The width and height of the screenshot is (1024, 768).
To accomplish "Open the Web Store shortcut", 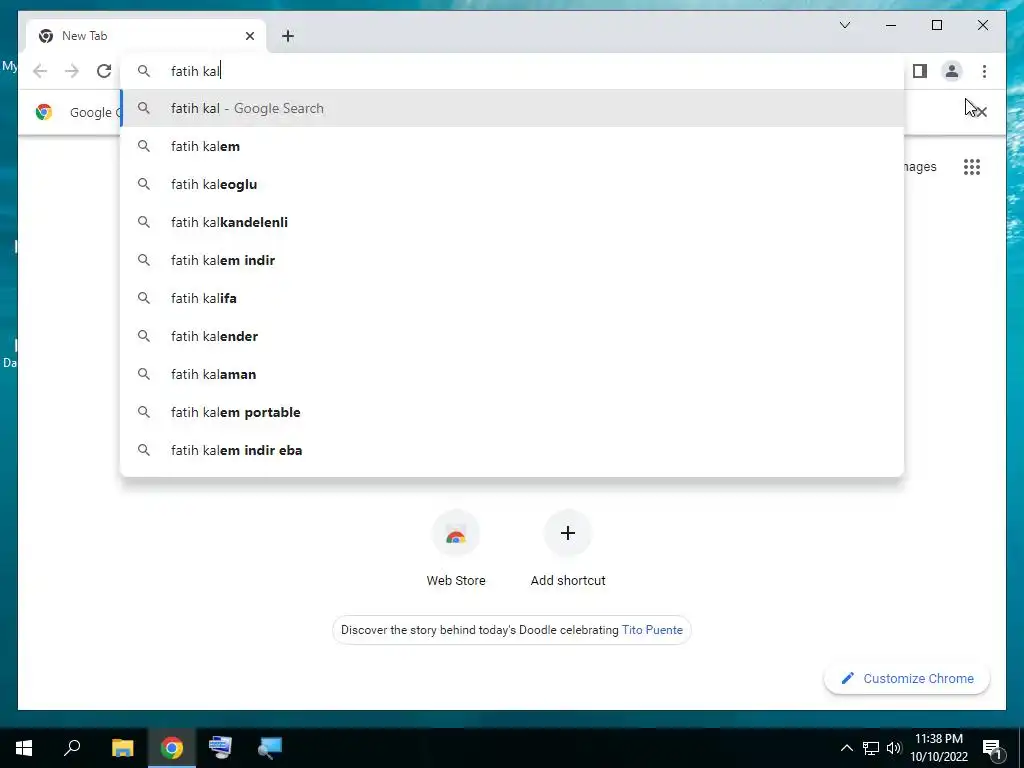I will pyautogui.click(x=456, y=550).
